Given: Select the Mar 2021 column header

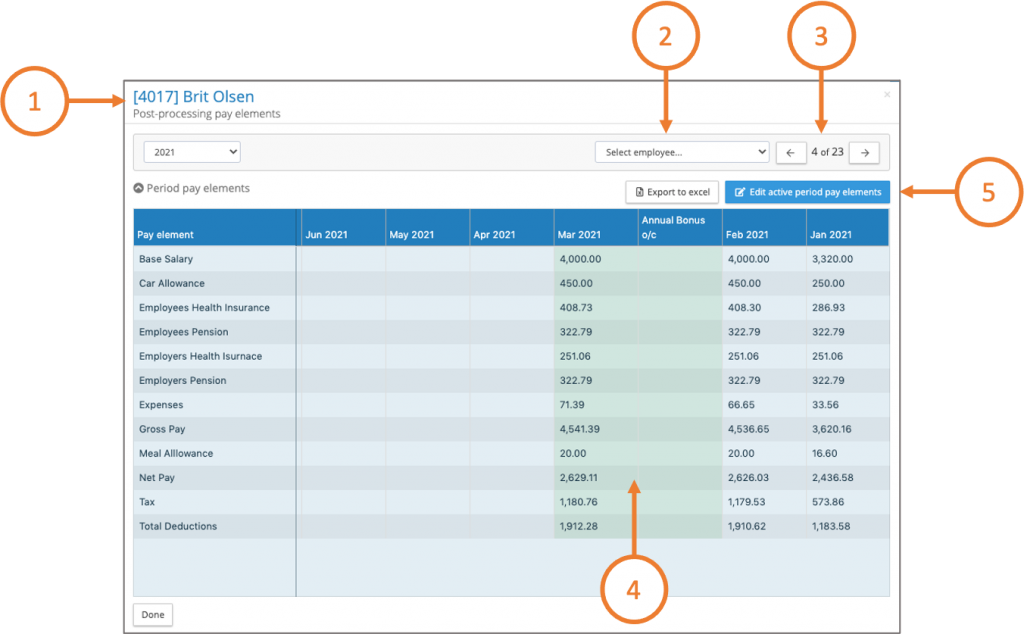Looking at the screenshot, I should tap(581, 235).
